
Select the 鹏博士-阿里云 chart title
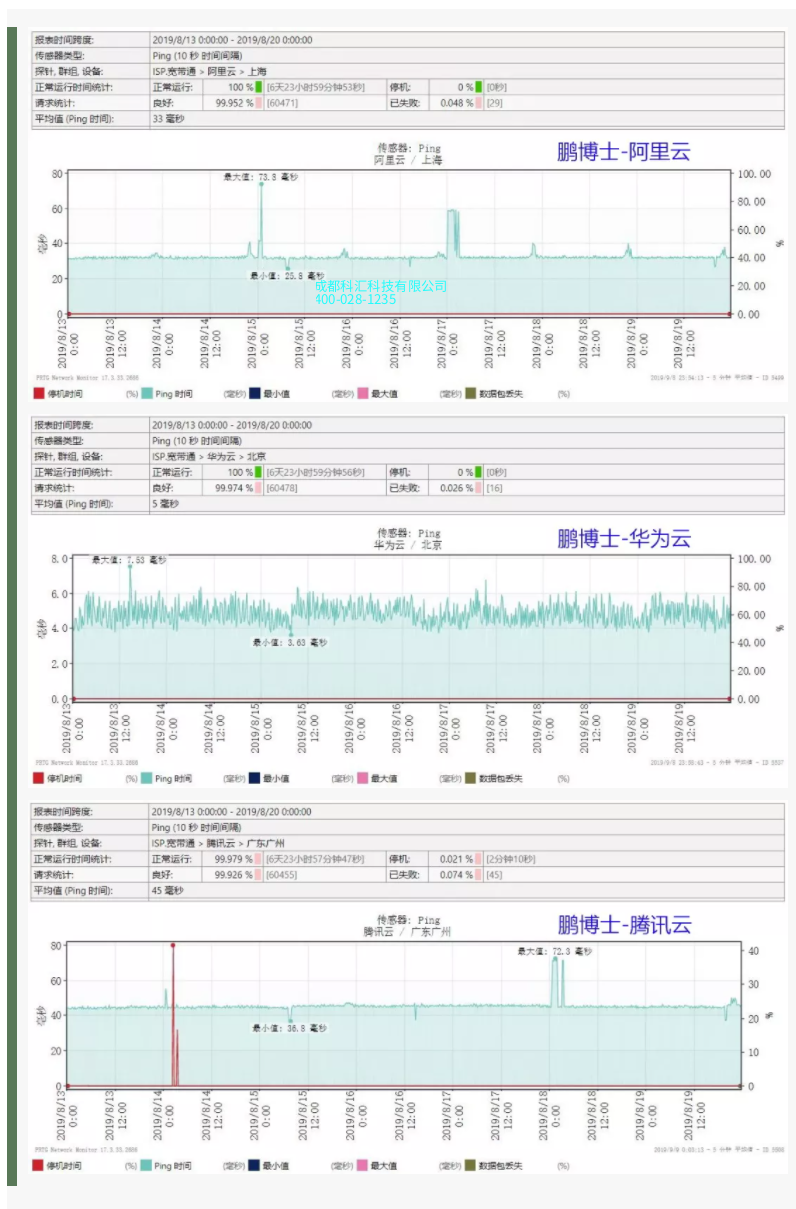(623, 152)
